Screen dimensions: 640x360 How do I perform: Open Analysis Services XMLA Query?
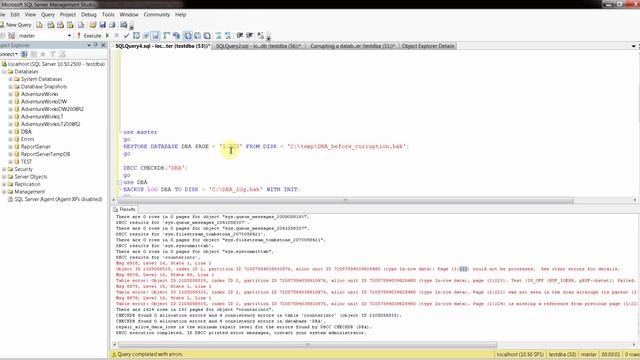click(70, 25)
